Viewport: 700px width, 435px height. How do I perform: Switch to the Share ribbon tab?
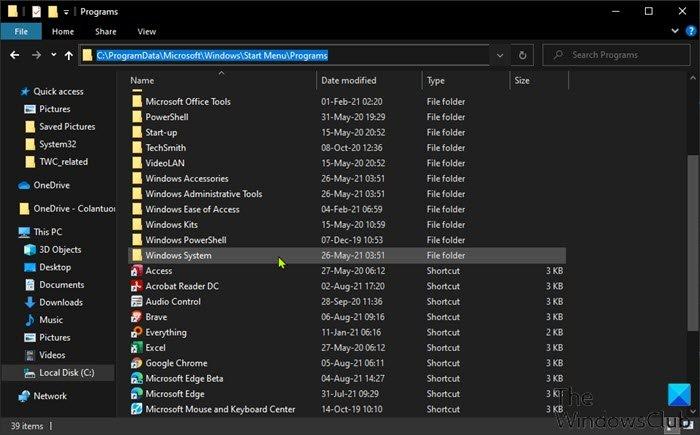tap(106, 31)
